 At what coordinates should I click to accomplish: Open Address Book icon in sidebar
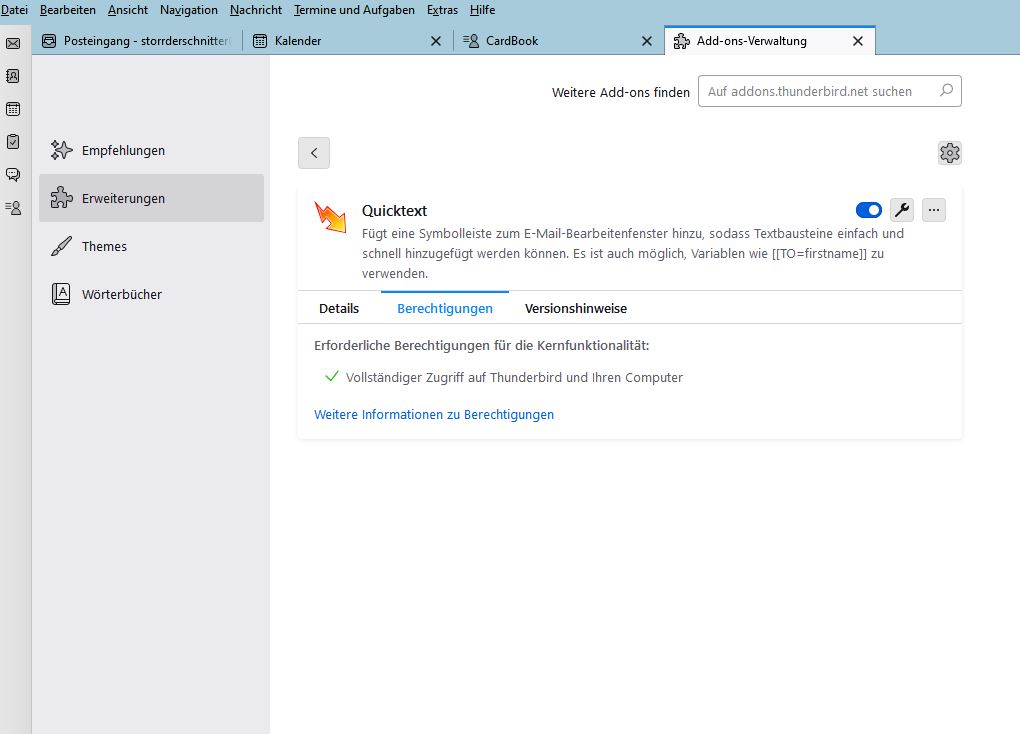13,76
